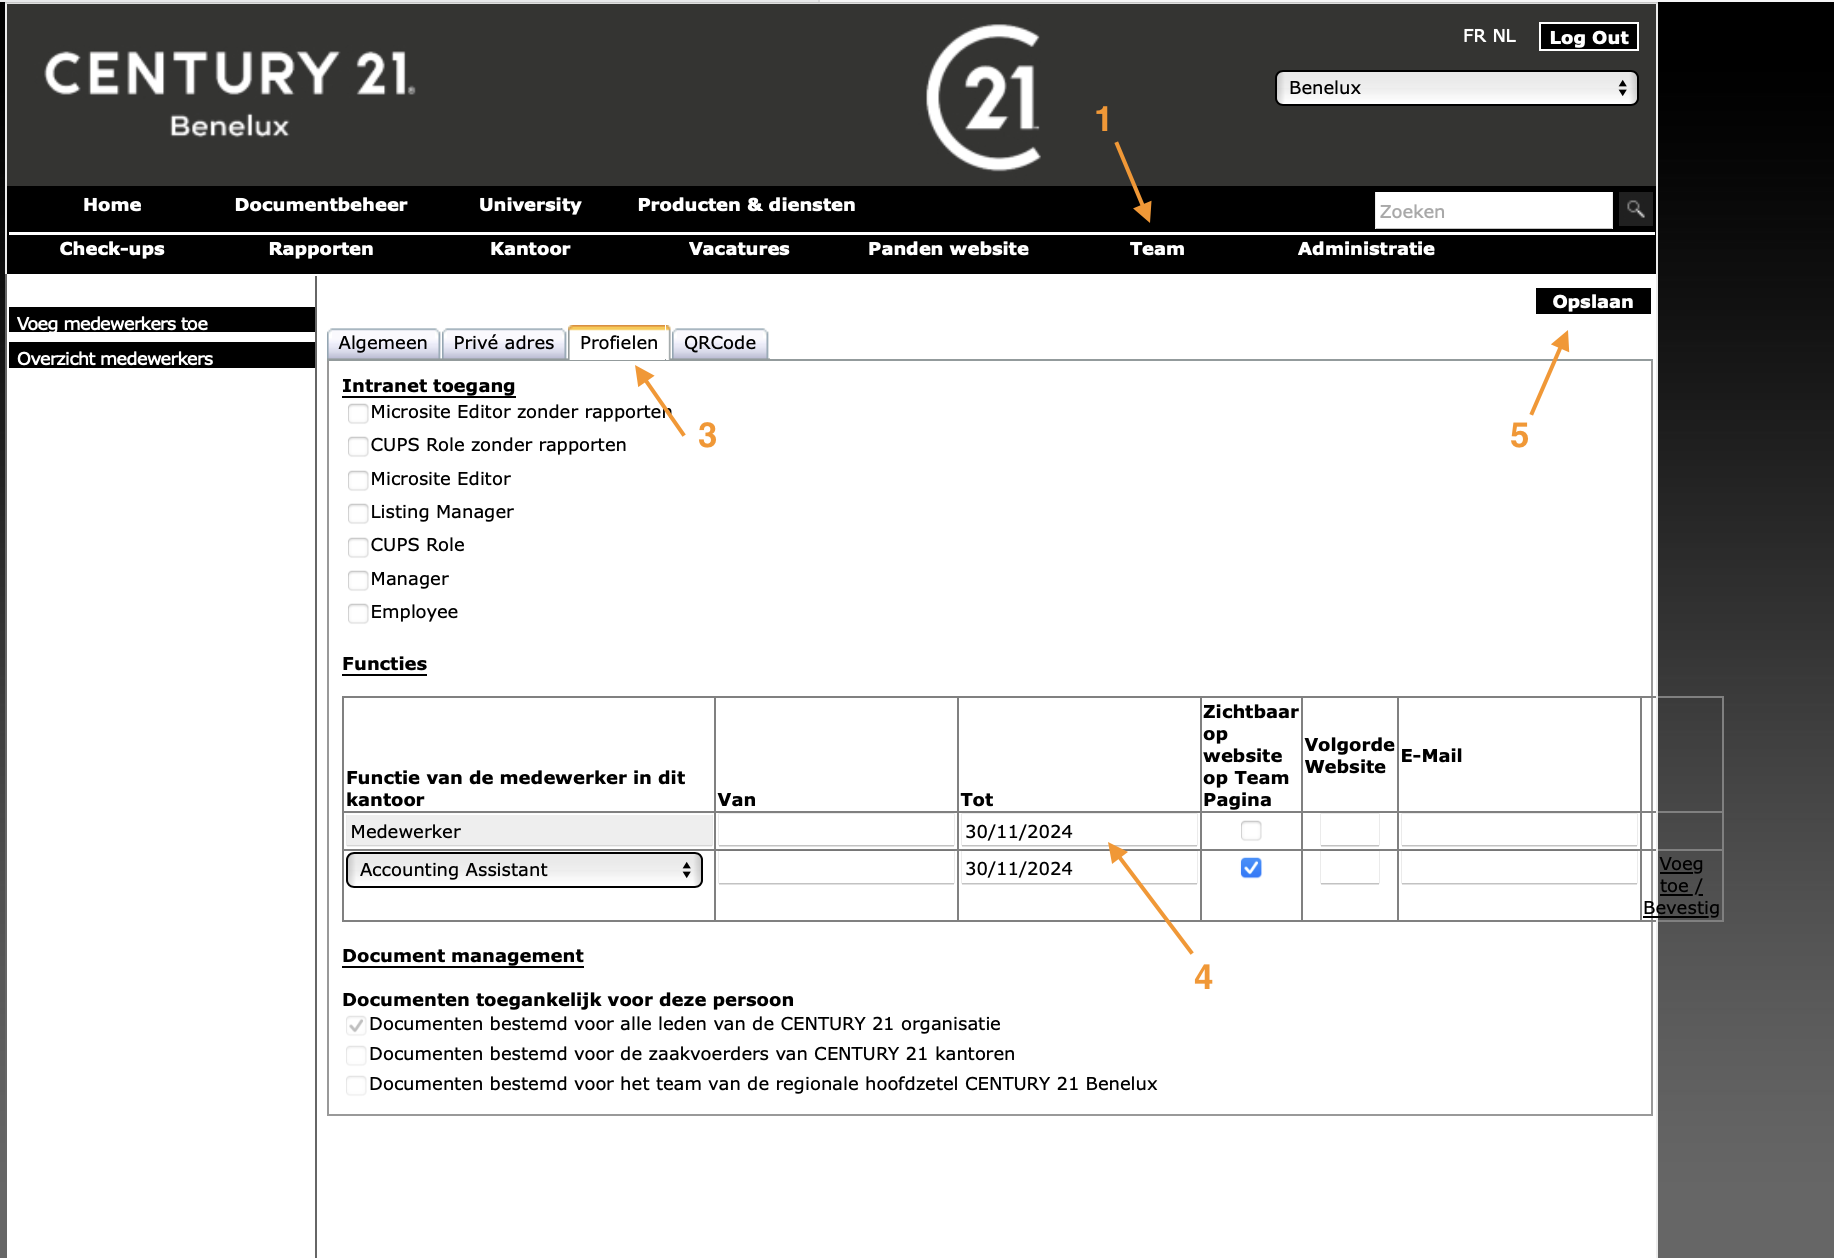Viewport: 1834px width, 1258px height.
Task: Switch language to FR
Action: [x=1473, y=36]
